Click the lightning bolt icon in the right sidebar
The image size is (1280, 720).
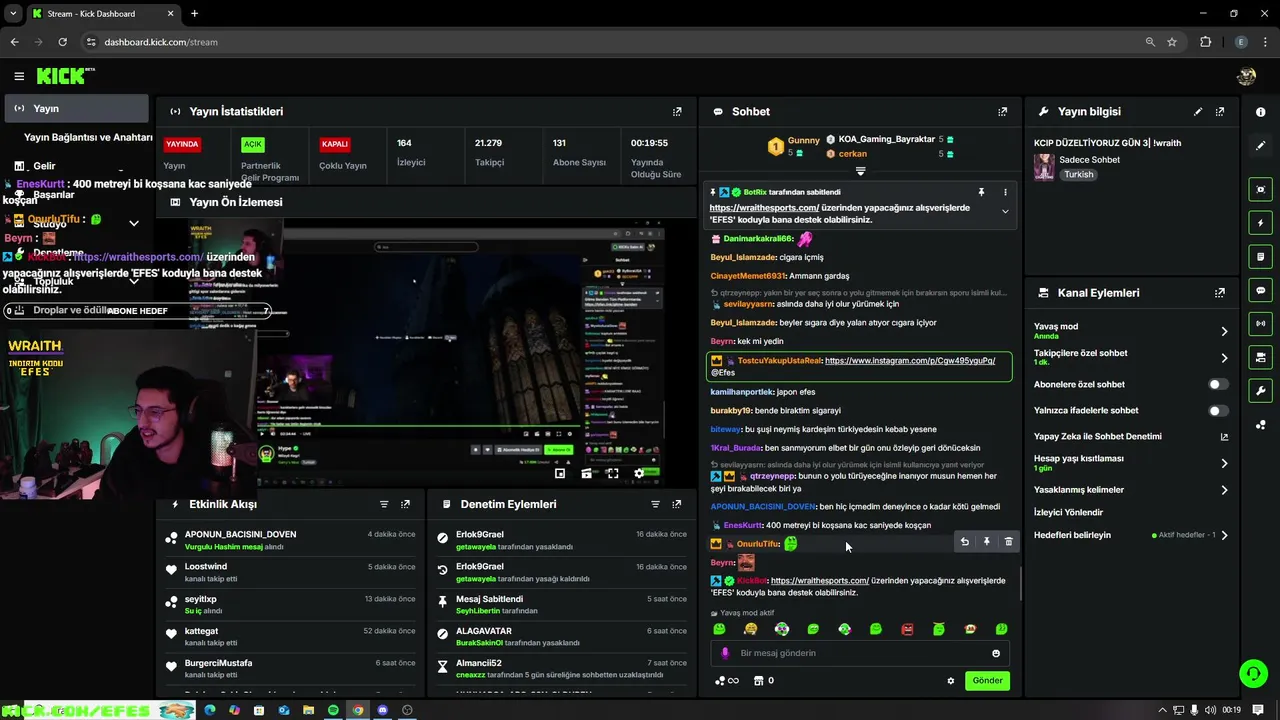pos(1261,223)
